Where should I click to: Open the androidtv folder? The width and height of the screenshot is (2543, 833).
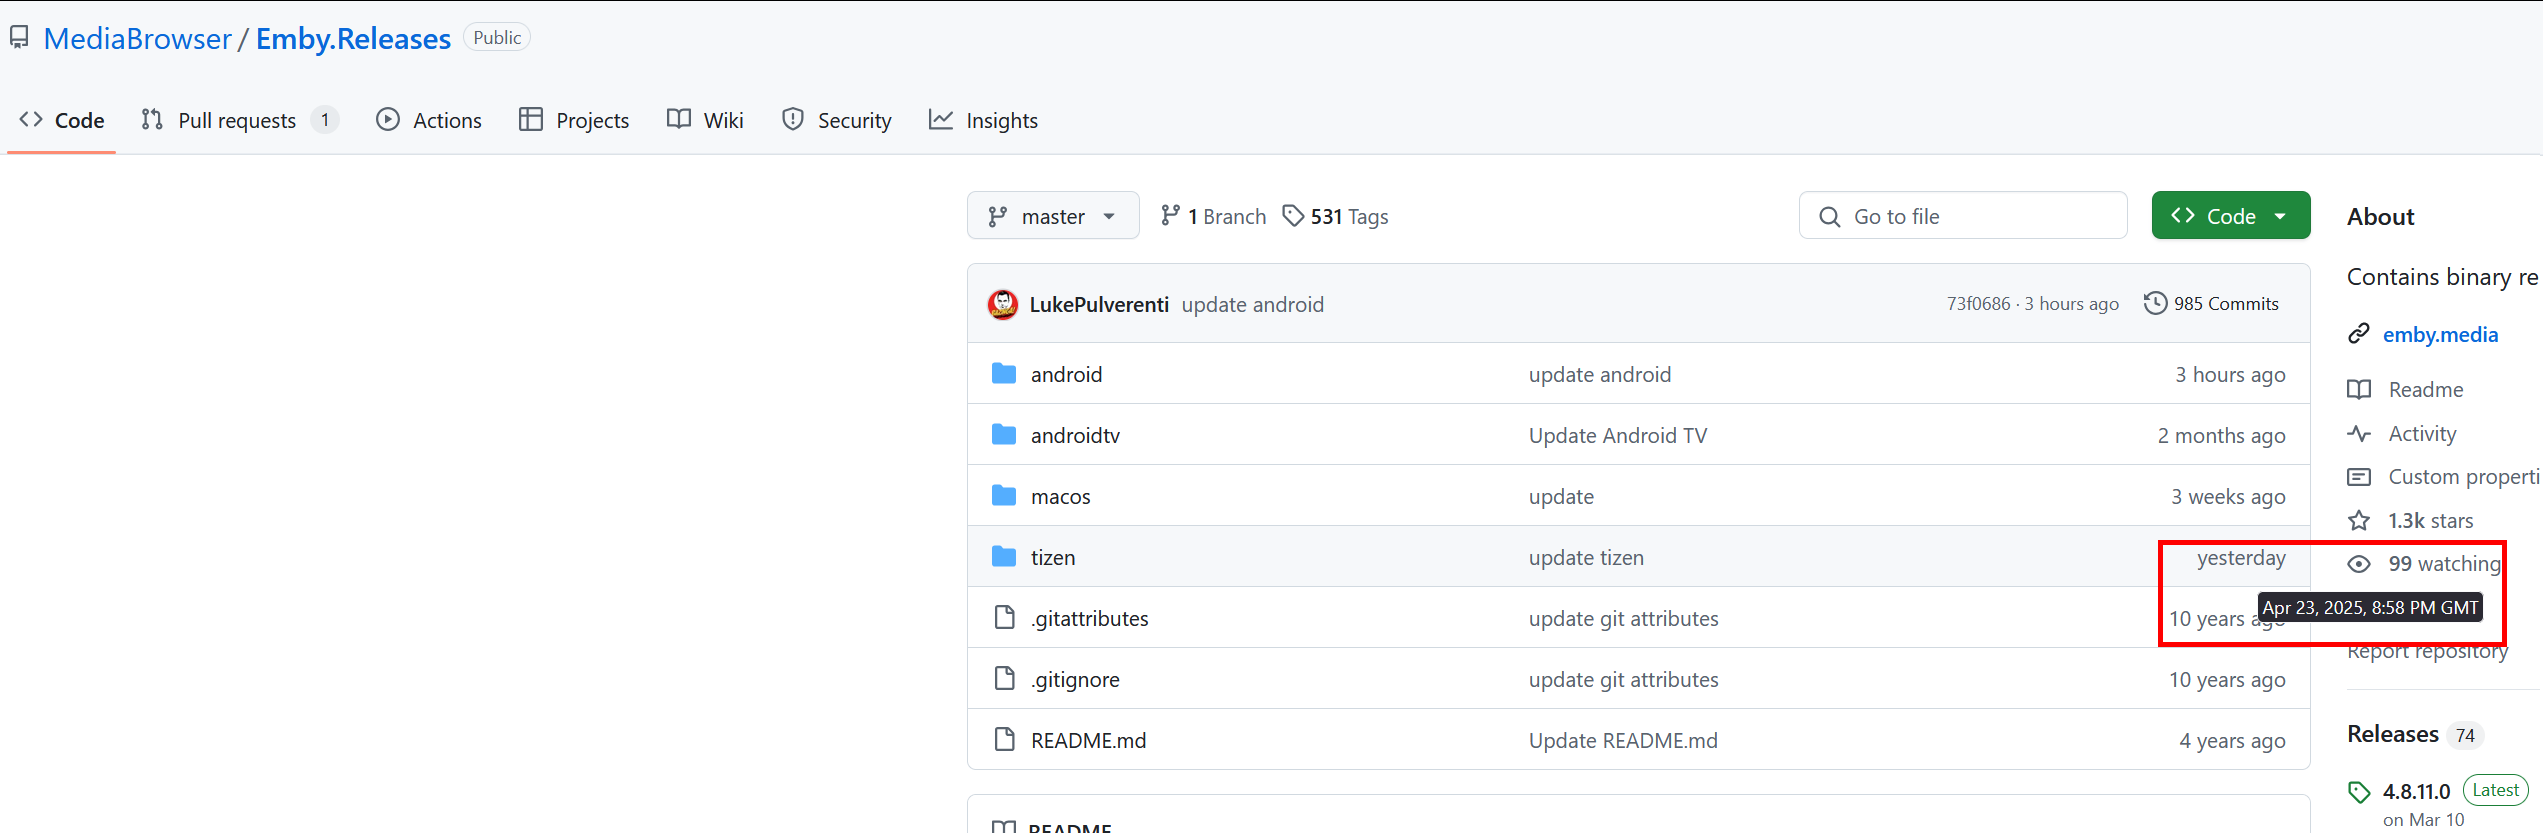(x=1075, y=435)
